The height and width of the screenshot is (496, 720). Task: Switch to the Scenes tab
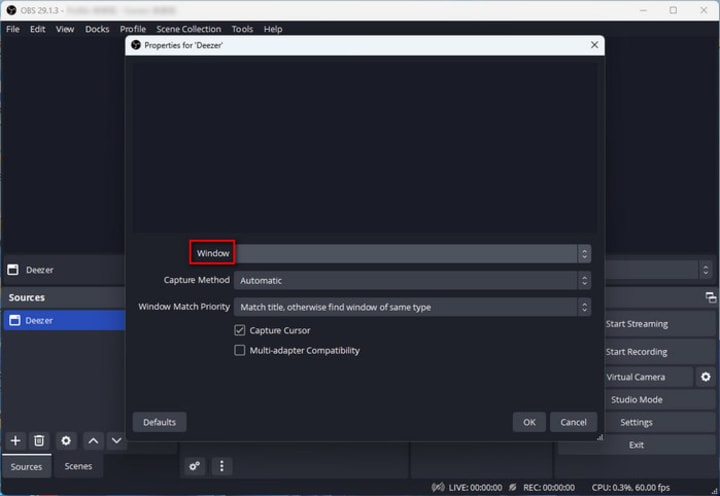(x=78, y=466)
